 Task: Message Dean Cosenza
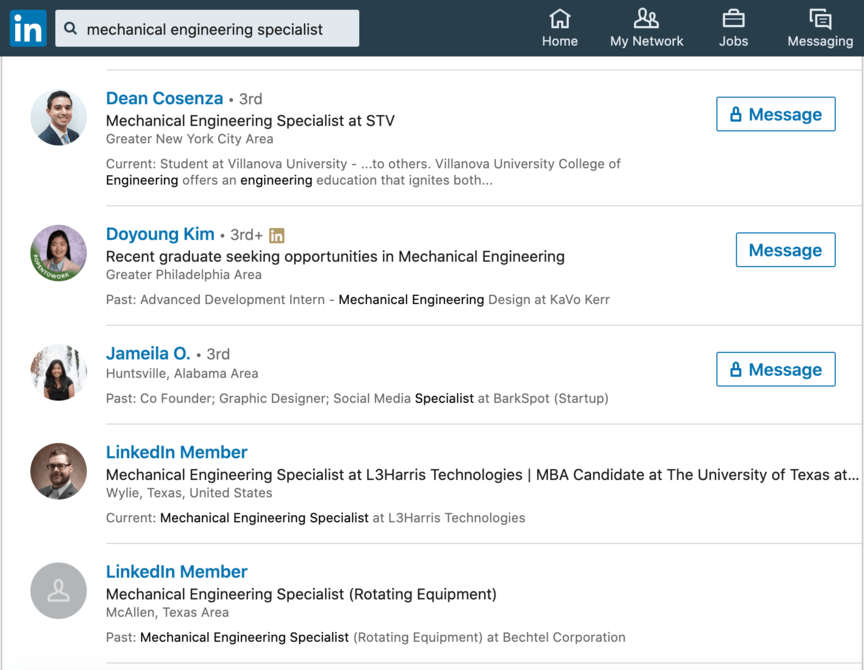click(776, 114)
